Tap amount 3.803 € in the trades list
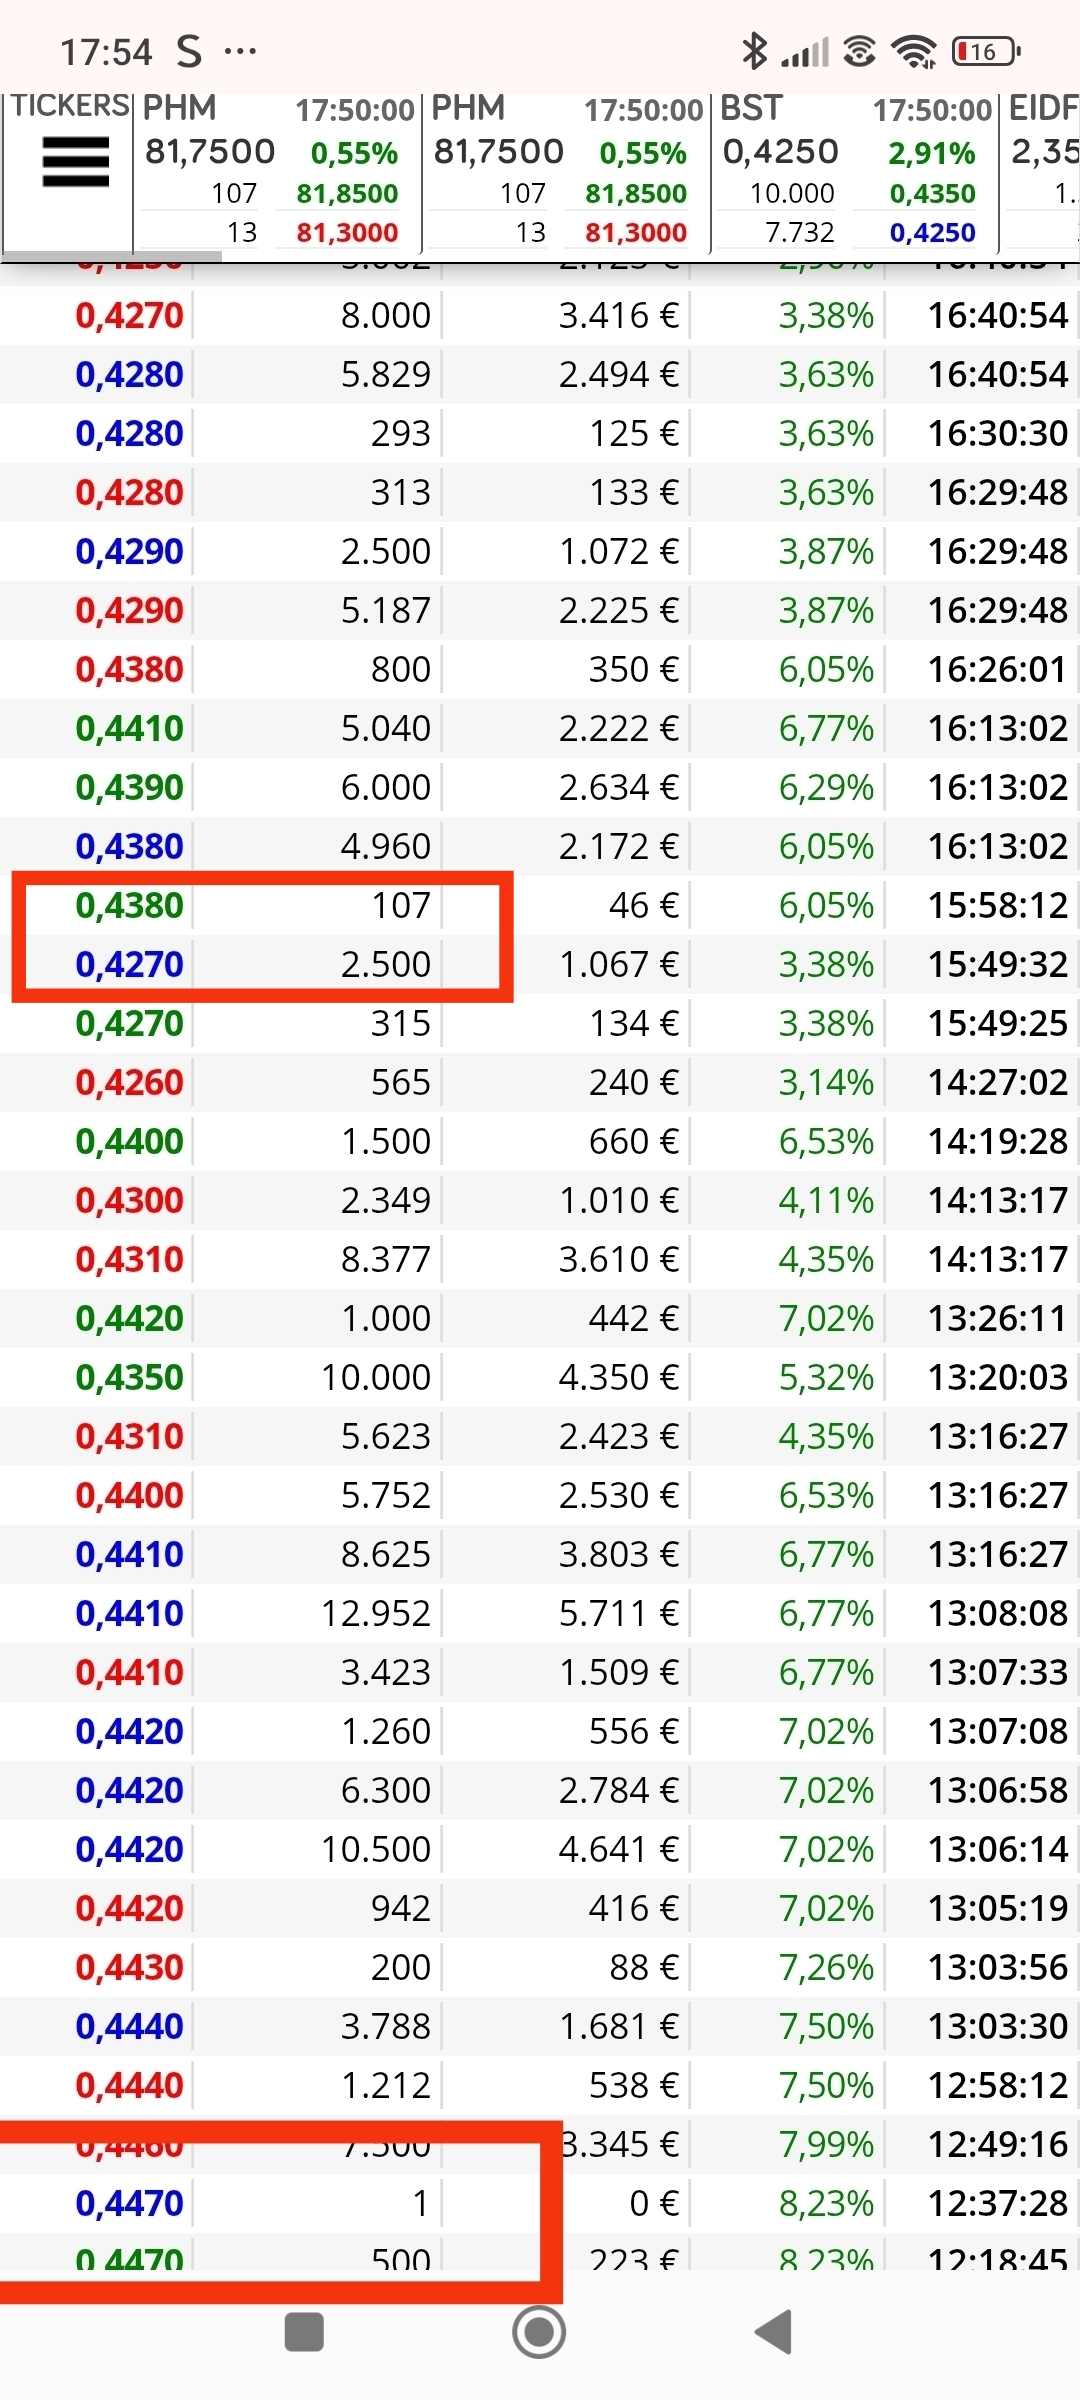This screenshot has height=2400, width=1080. tap(618, 1554)
